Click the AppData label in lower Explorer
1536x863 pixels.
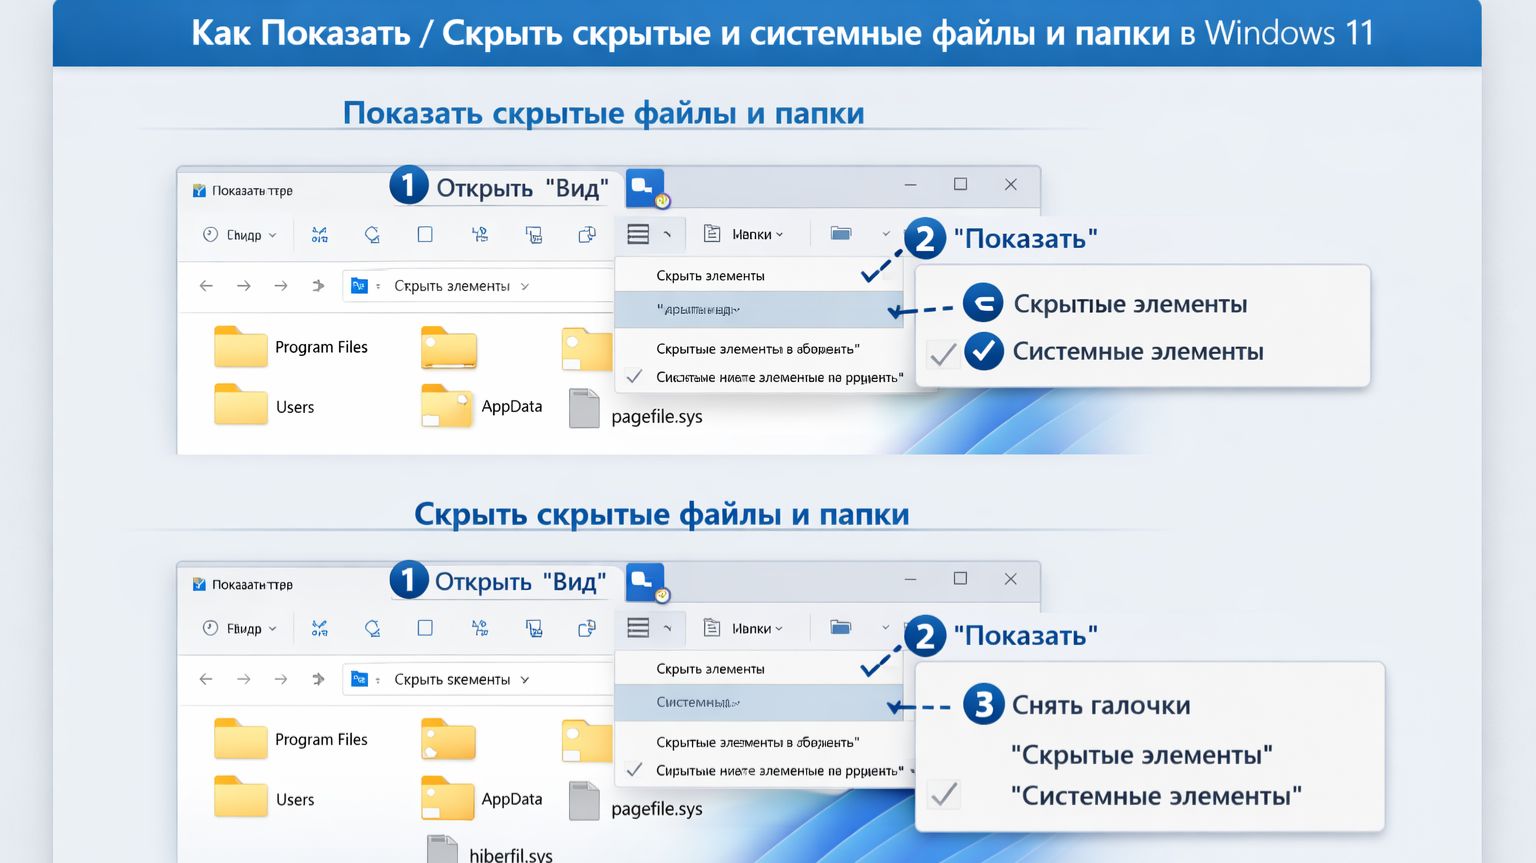tap(512, 799)
